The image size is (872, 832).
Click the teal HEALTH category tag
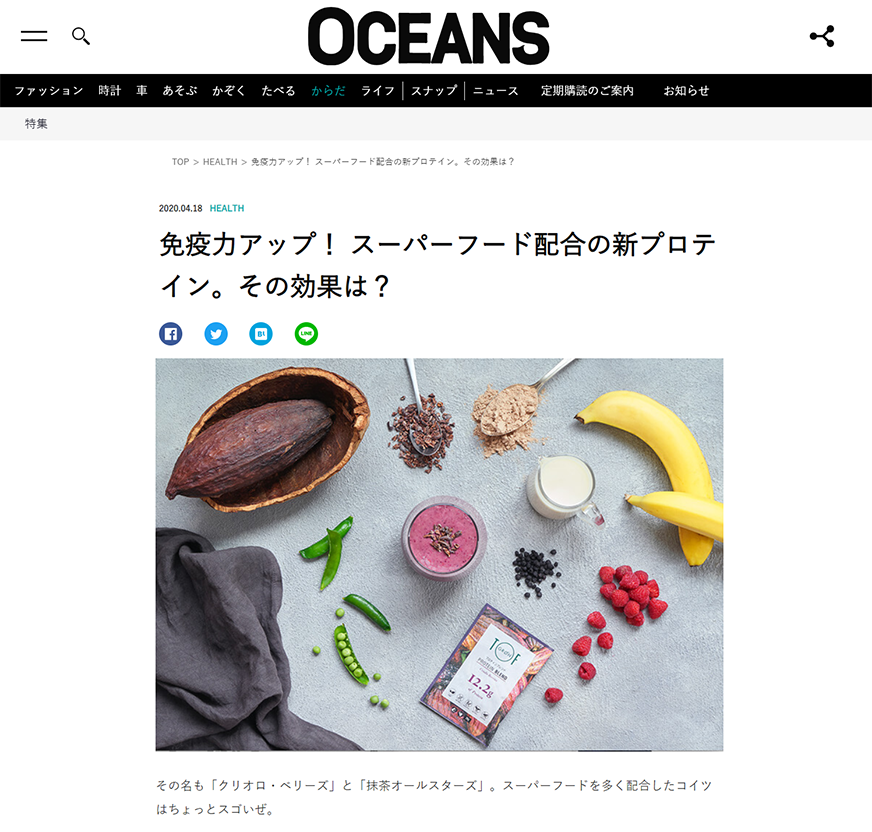click(x=227, y=208)
